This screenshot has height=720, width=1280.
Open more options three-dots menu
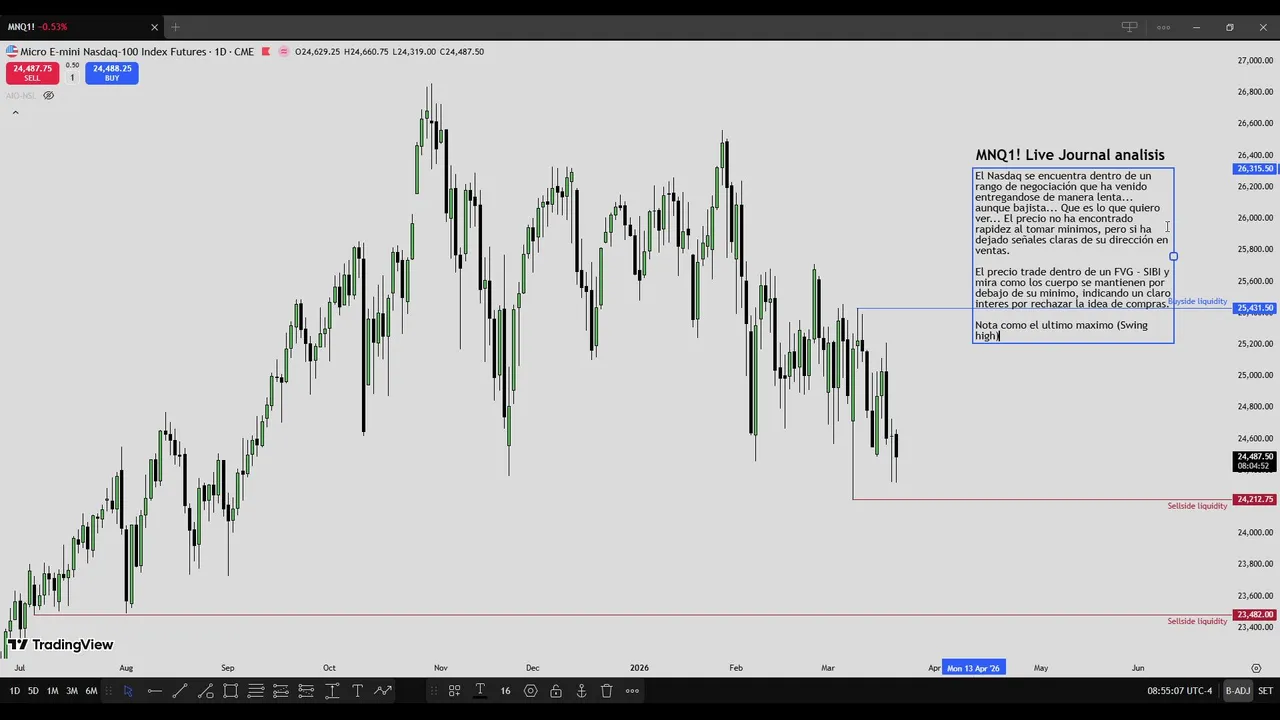(x=632, y=691)
